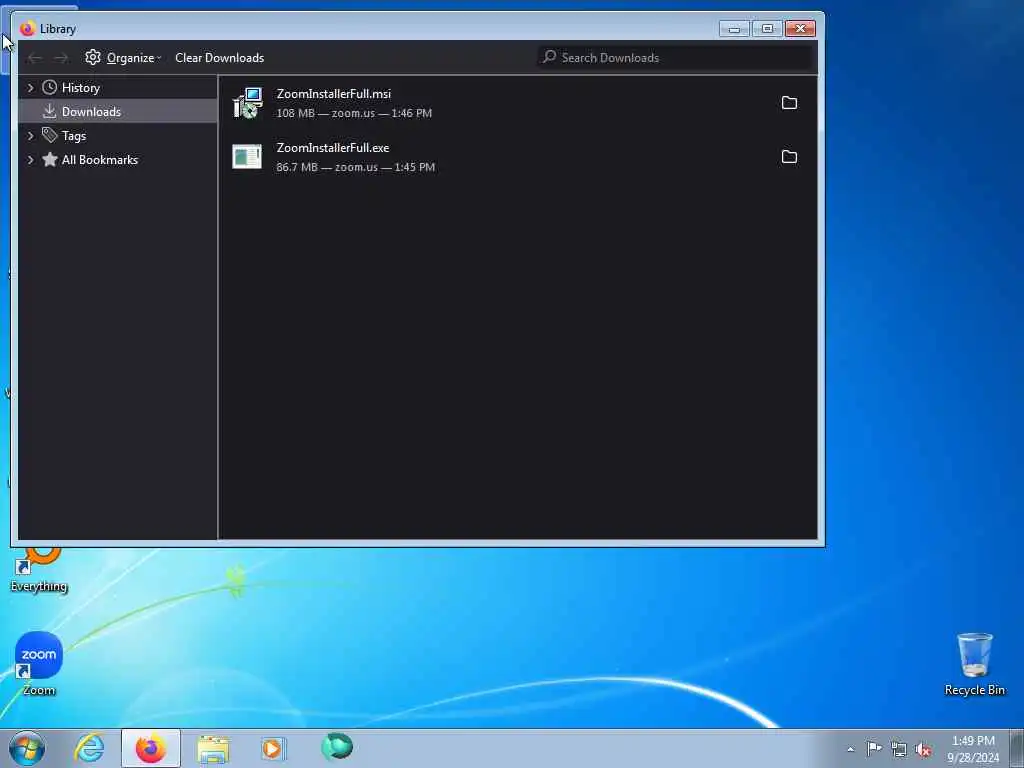Open Windows Media Player from taskbar
1024x768 pixels.
[274, 748]
